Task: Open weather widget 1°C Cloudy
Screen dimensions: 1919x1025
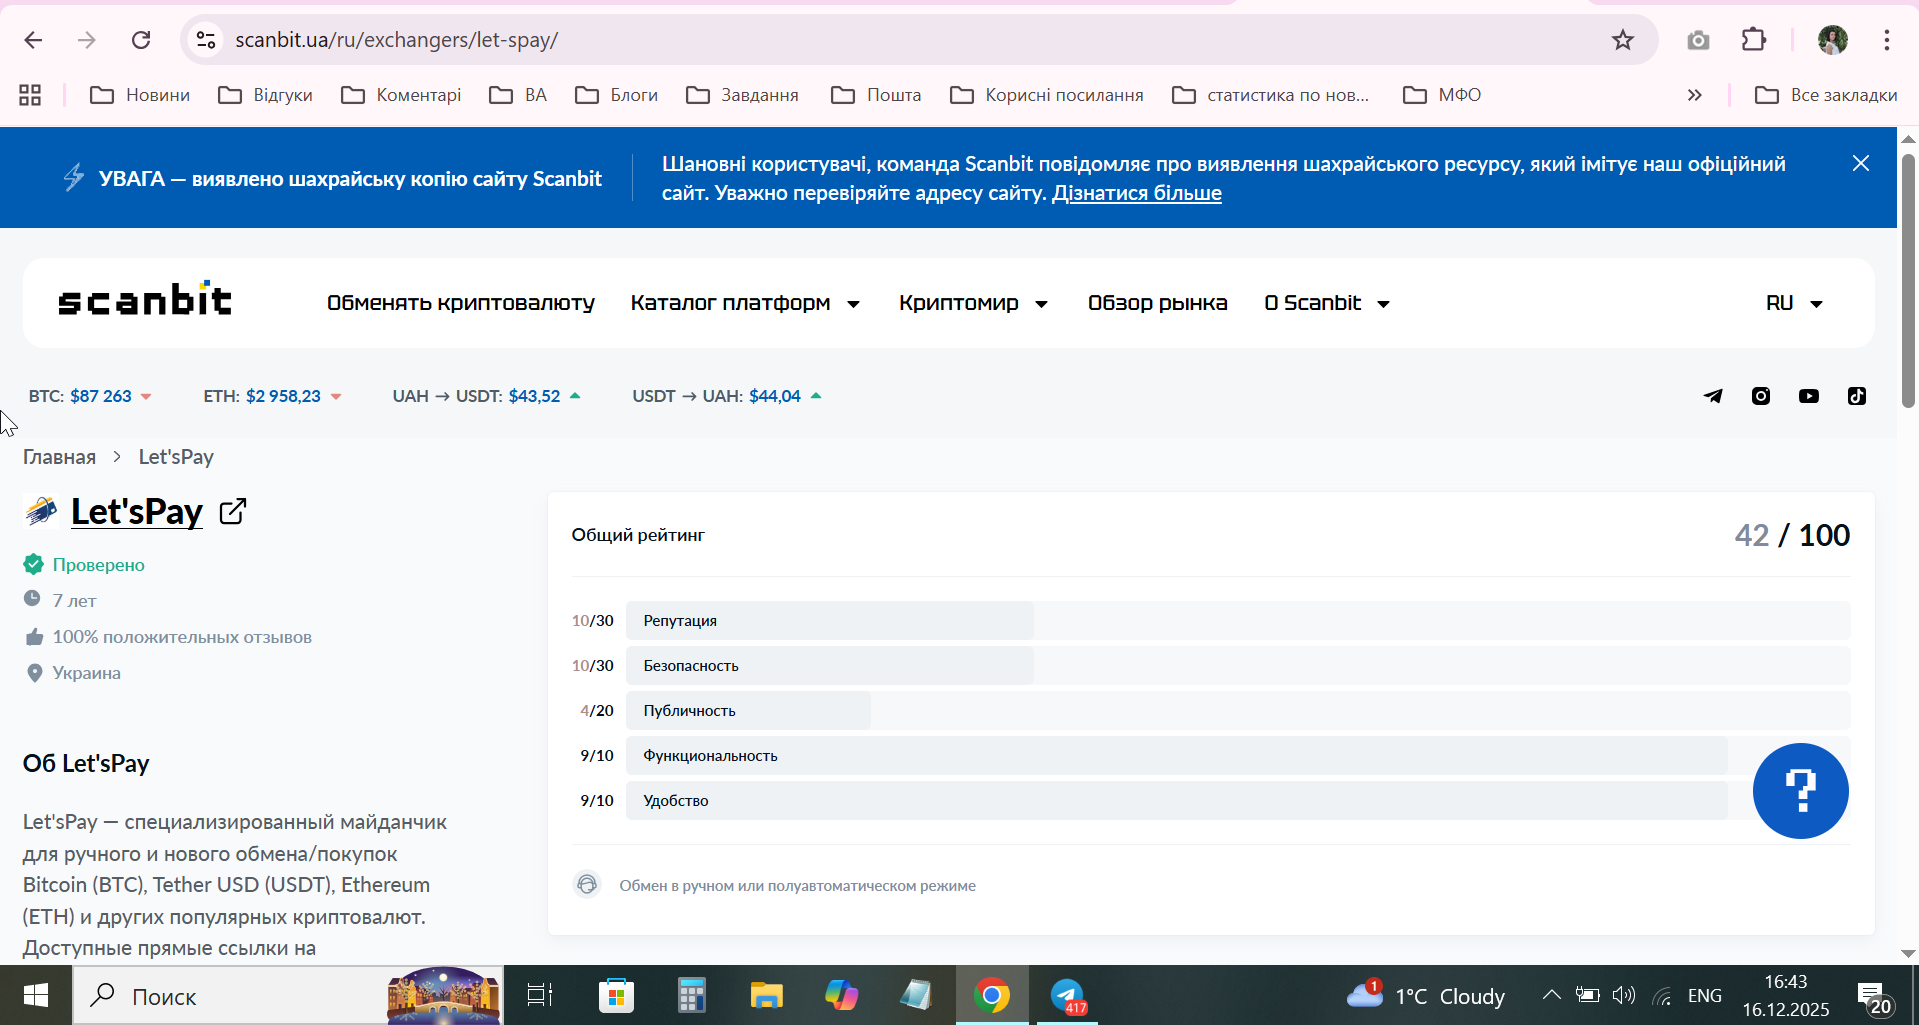Action: [1426, 996]
